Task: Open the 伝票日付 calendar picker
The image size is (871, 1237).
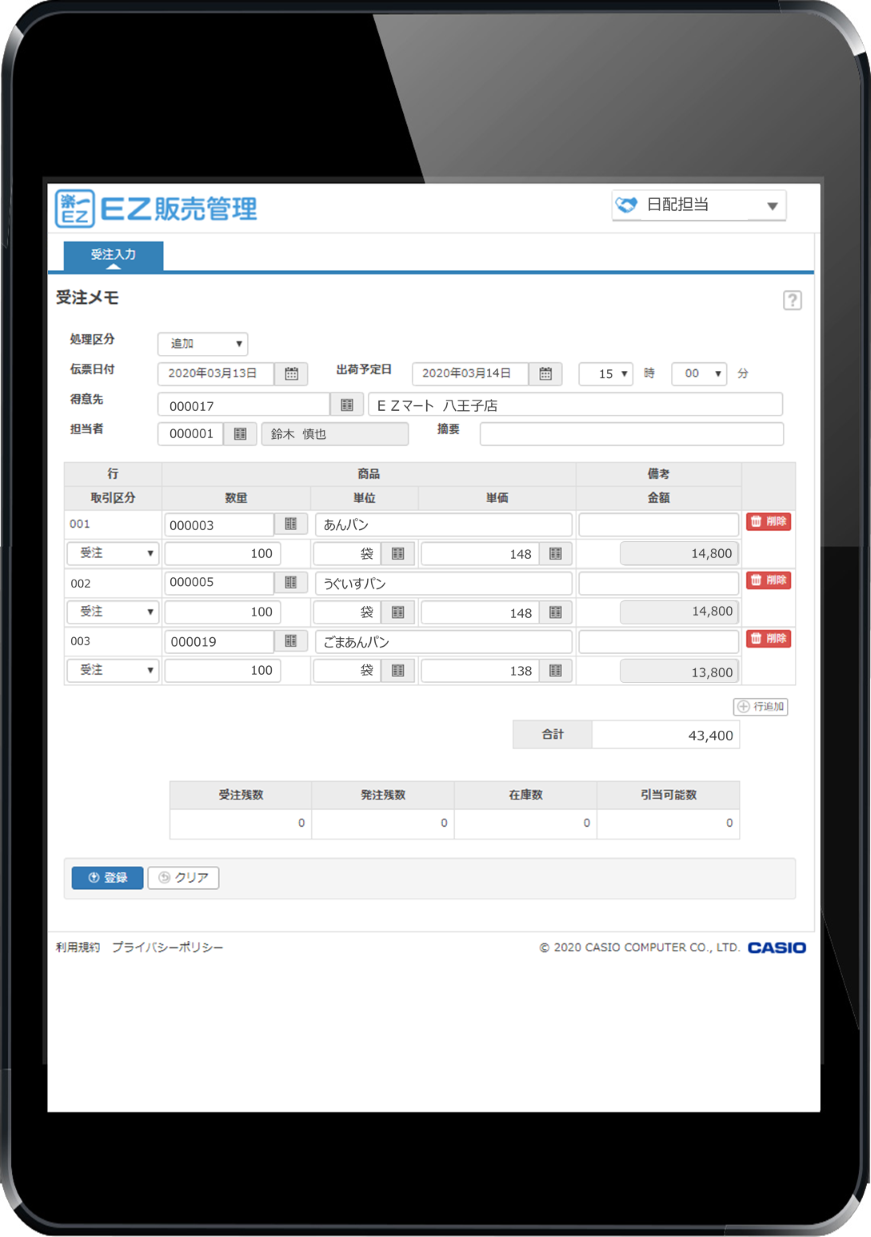Action: click(x=291, y=374)
